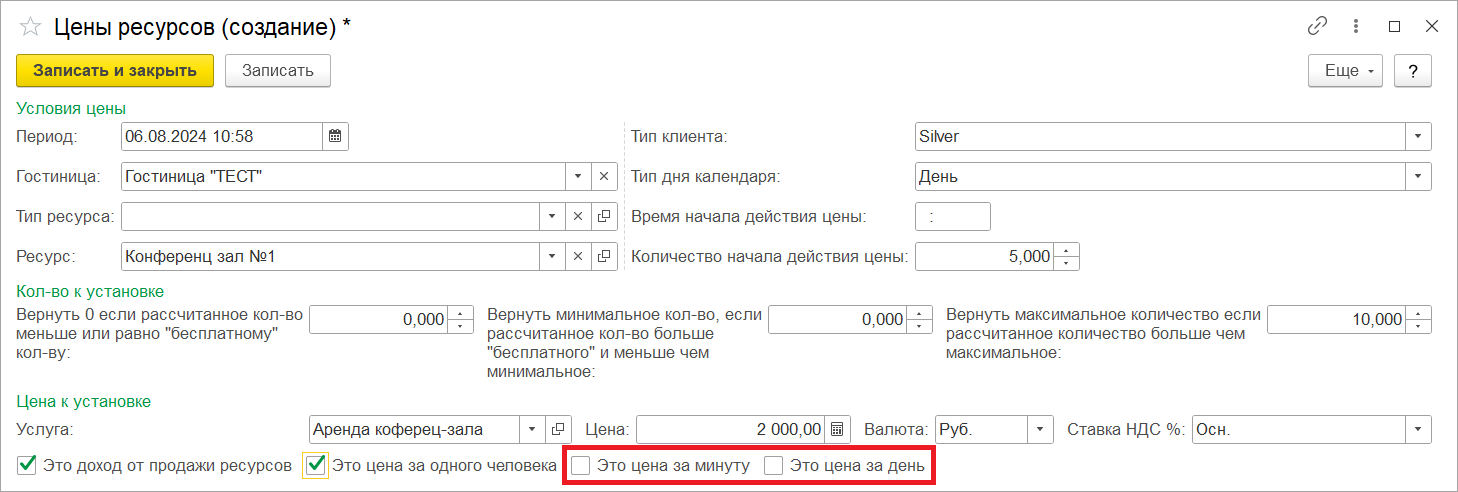This screenshot has width=1458, height=492.
Task: Click the 10,000 maximum quantity field
Action: coord(1337,319)
